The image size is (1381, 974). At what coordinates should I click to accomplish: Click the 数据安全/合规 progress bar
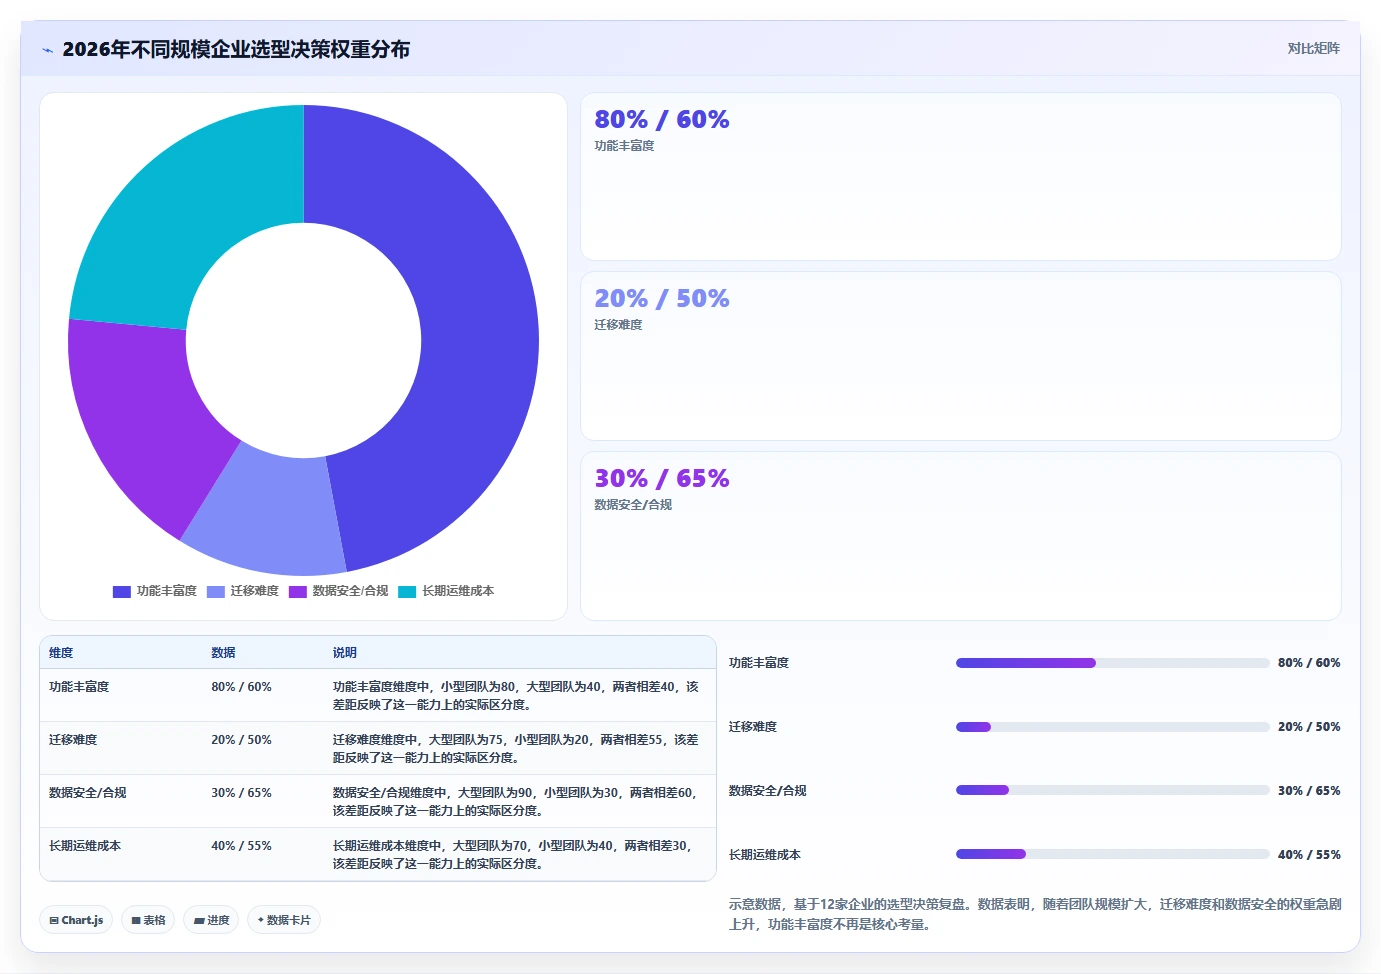click(1113, 791)
